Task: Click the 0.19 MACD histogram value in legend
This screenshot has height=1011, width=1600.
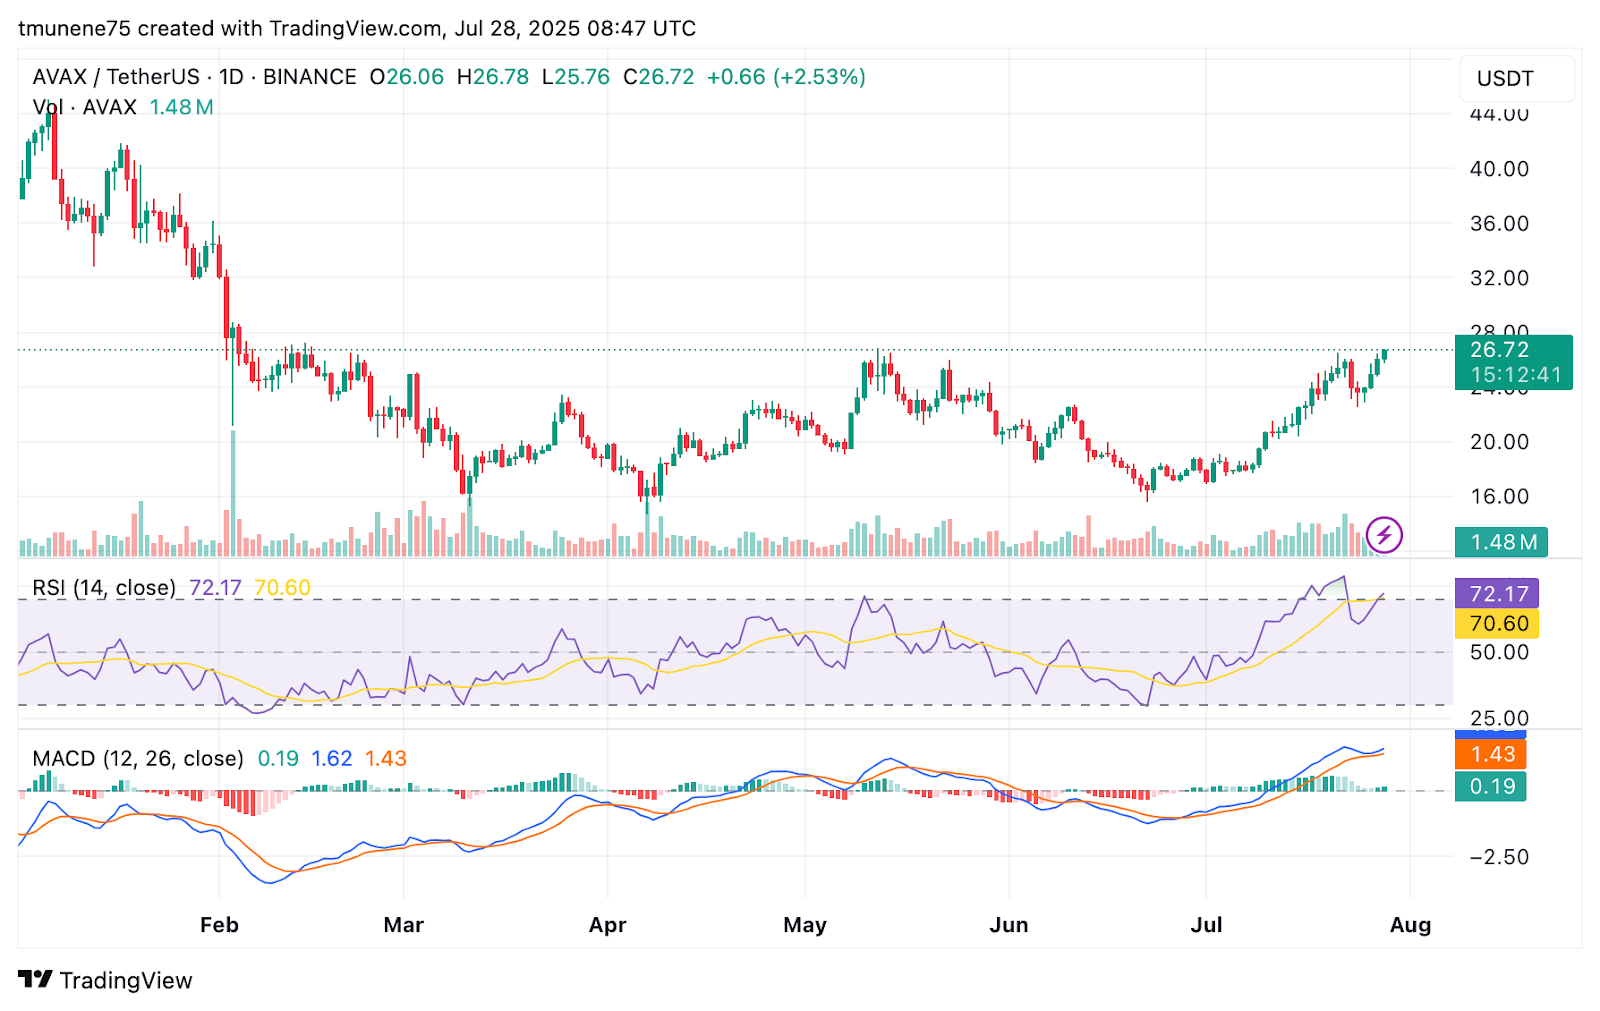Action: coord(278,759)
